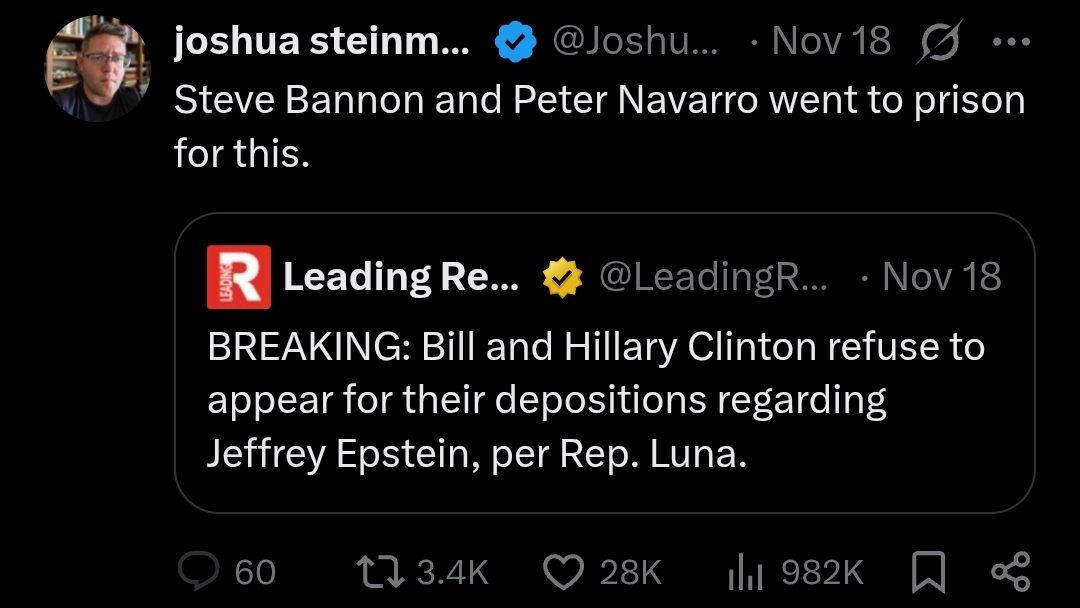Click the Bannon and Navarro tweet text
The width and height of the screenshot is (1080, 608).
pyautogui.click(x=598, y=127)
